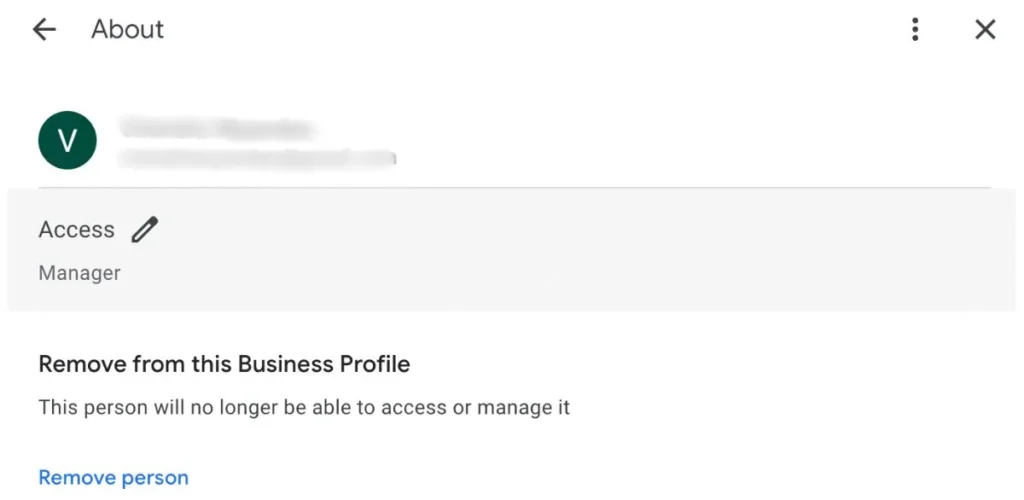Dismiss the dialog via the top-right cross
The image size is (1024, 500).
tap(985, 29)
